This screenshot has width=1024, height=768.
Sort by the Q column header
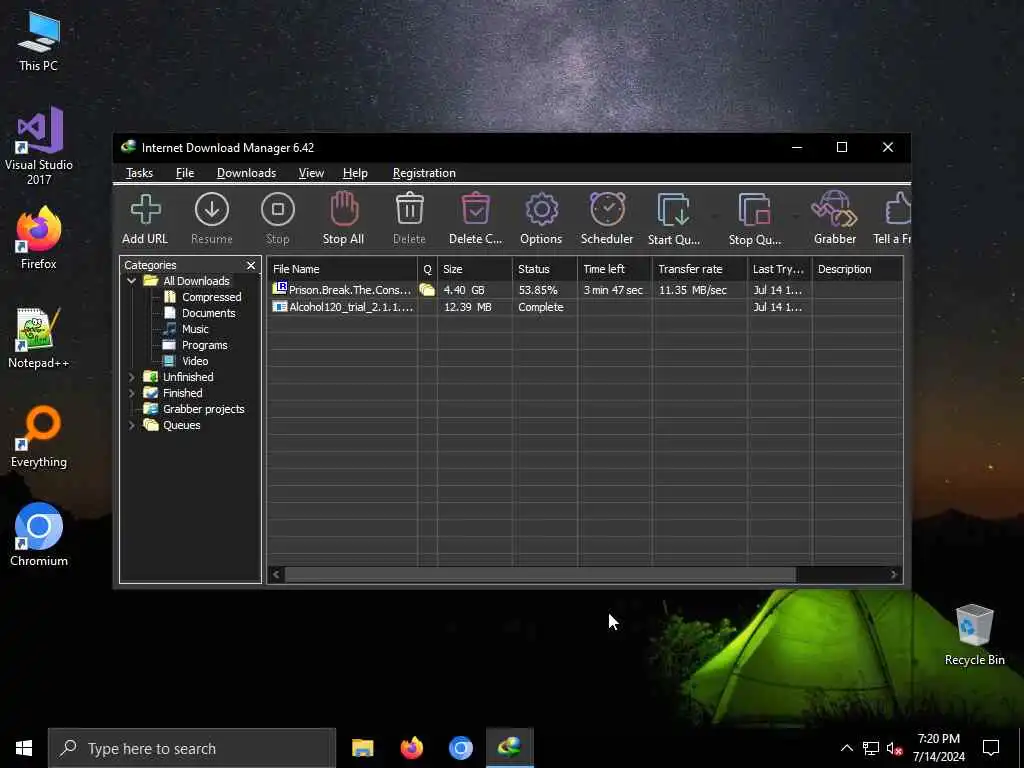click(427, 269)
